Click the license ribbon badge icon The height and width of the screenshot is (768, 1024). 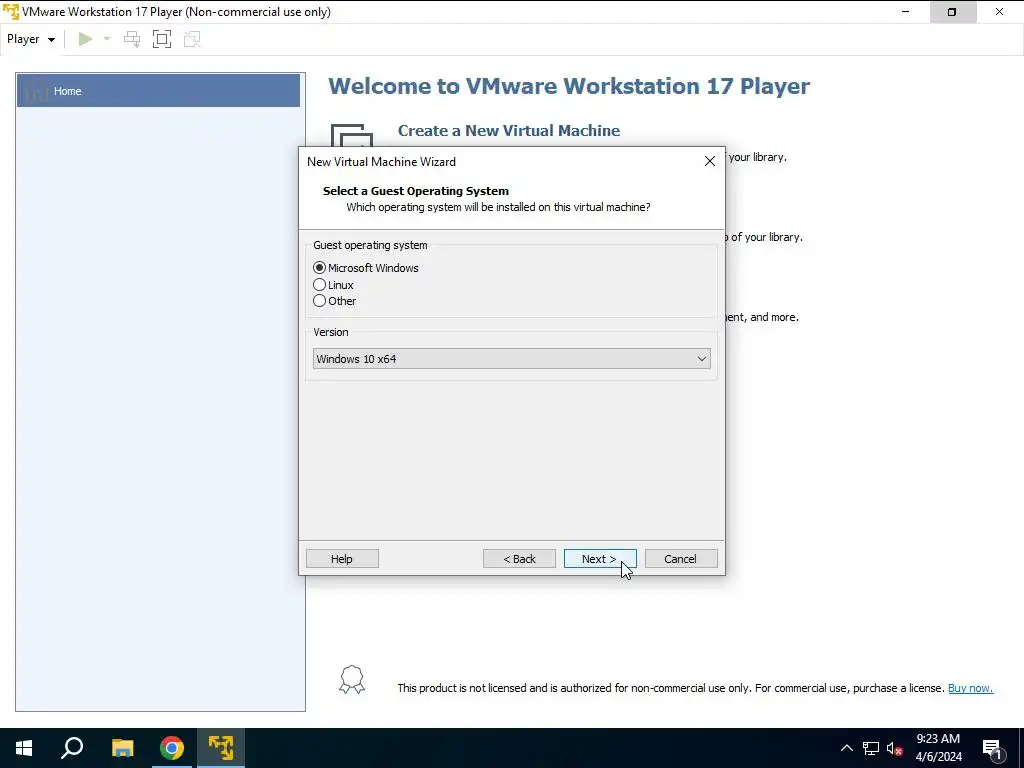[352, 680]
